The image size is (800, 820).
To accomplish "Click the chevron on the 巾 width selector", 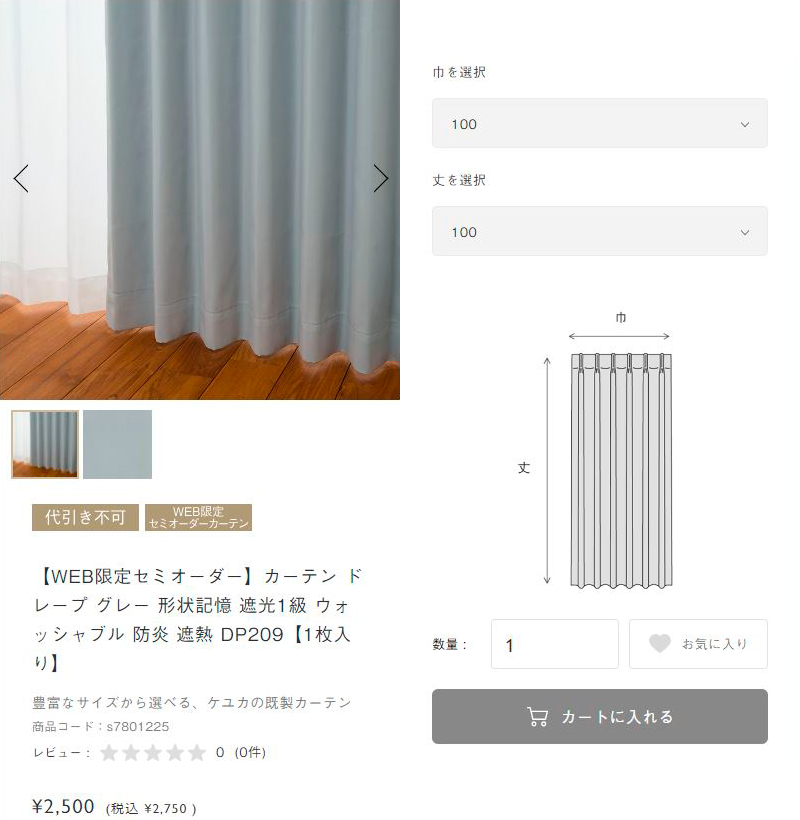I will tap(745, 124).
